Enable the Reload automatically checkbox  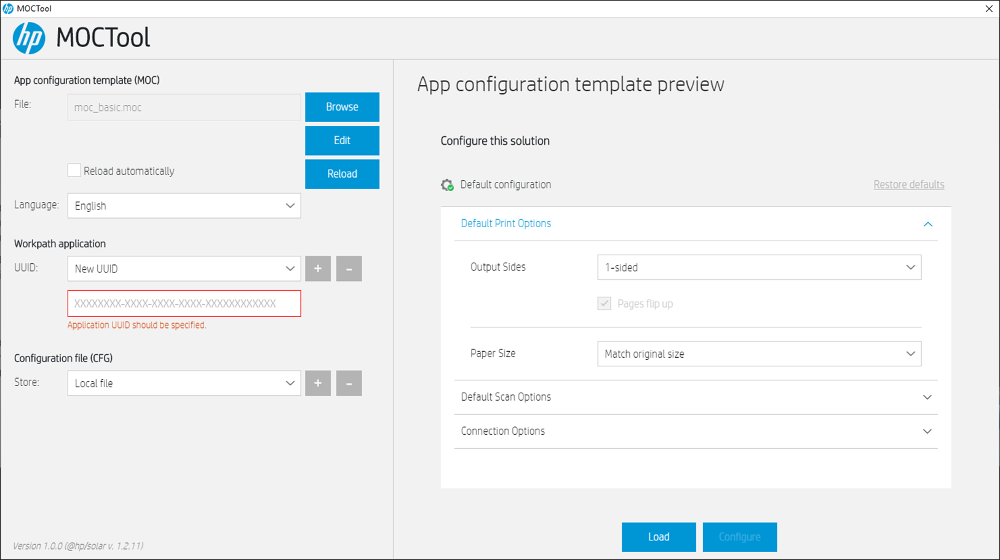74,170
